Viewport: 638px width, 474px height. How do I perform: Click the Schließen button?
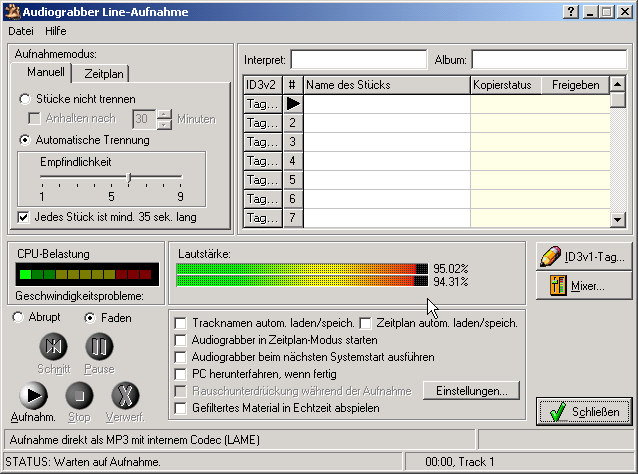point(584,412)
